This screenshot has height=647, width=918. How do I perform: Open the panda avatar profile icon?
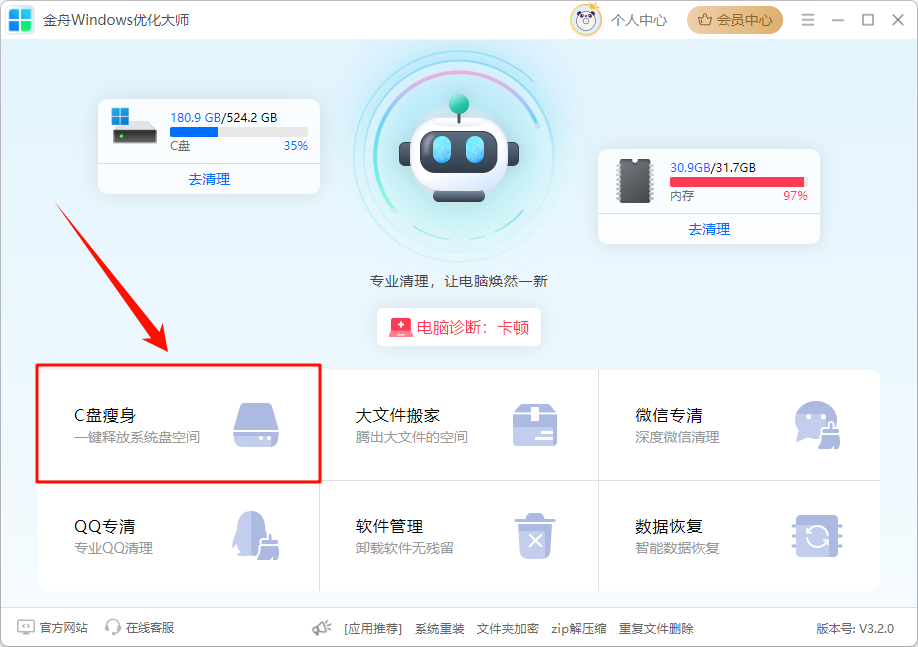(585, 20)
